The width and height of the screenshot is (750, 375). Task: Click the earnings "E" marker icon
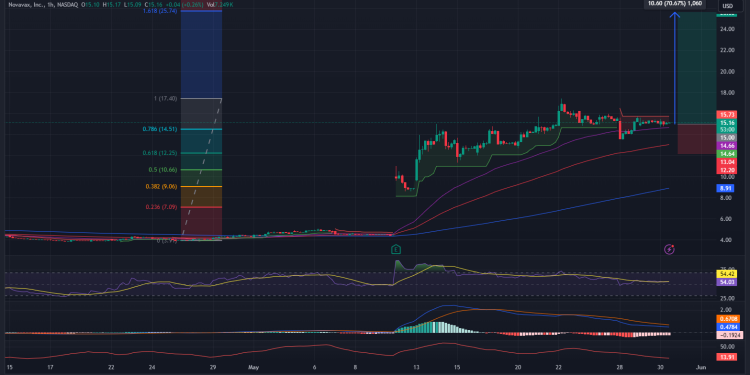coord(396,249)
